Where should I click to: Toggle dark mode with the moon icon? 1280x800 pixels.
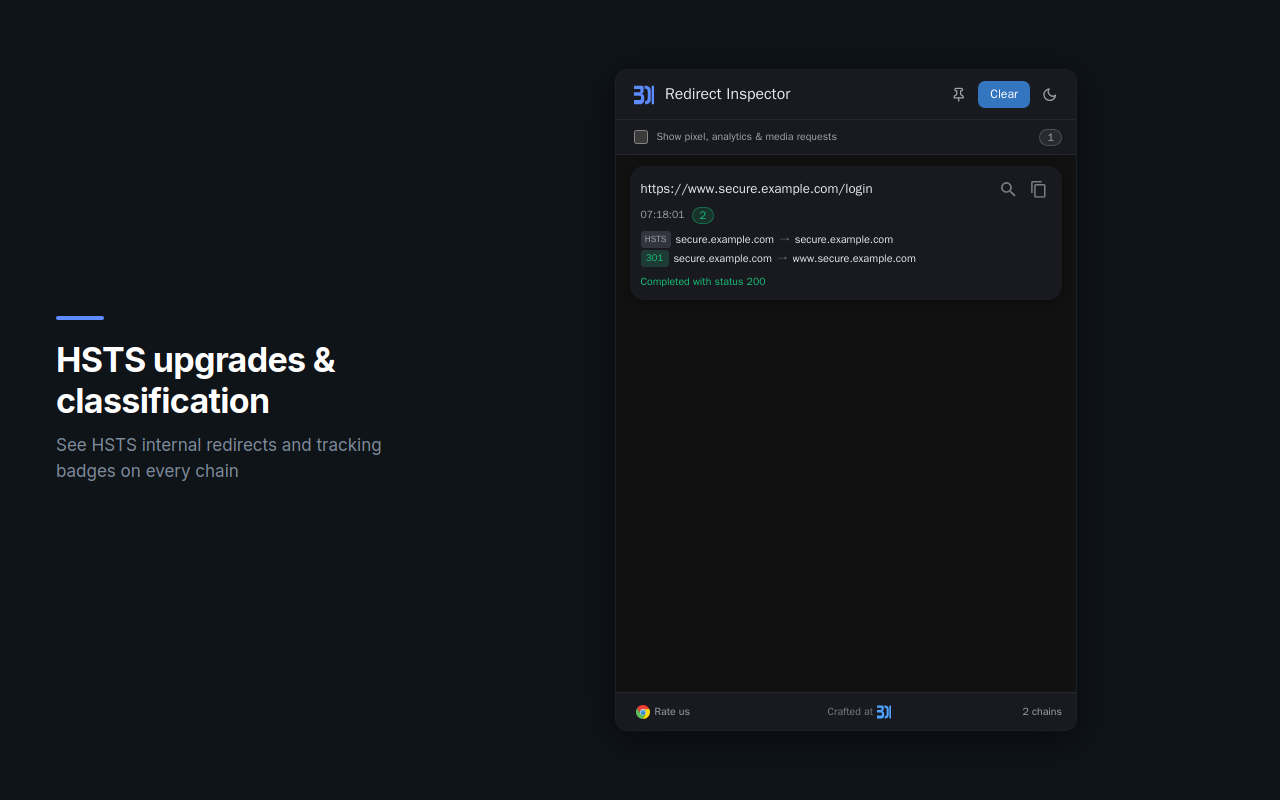[x=1049, y=94]
